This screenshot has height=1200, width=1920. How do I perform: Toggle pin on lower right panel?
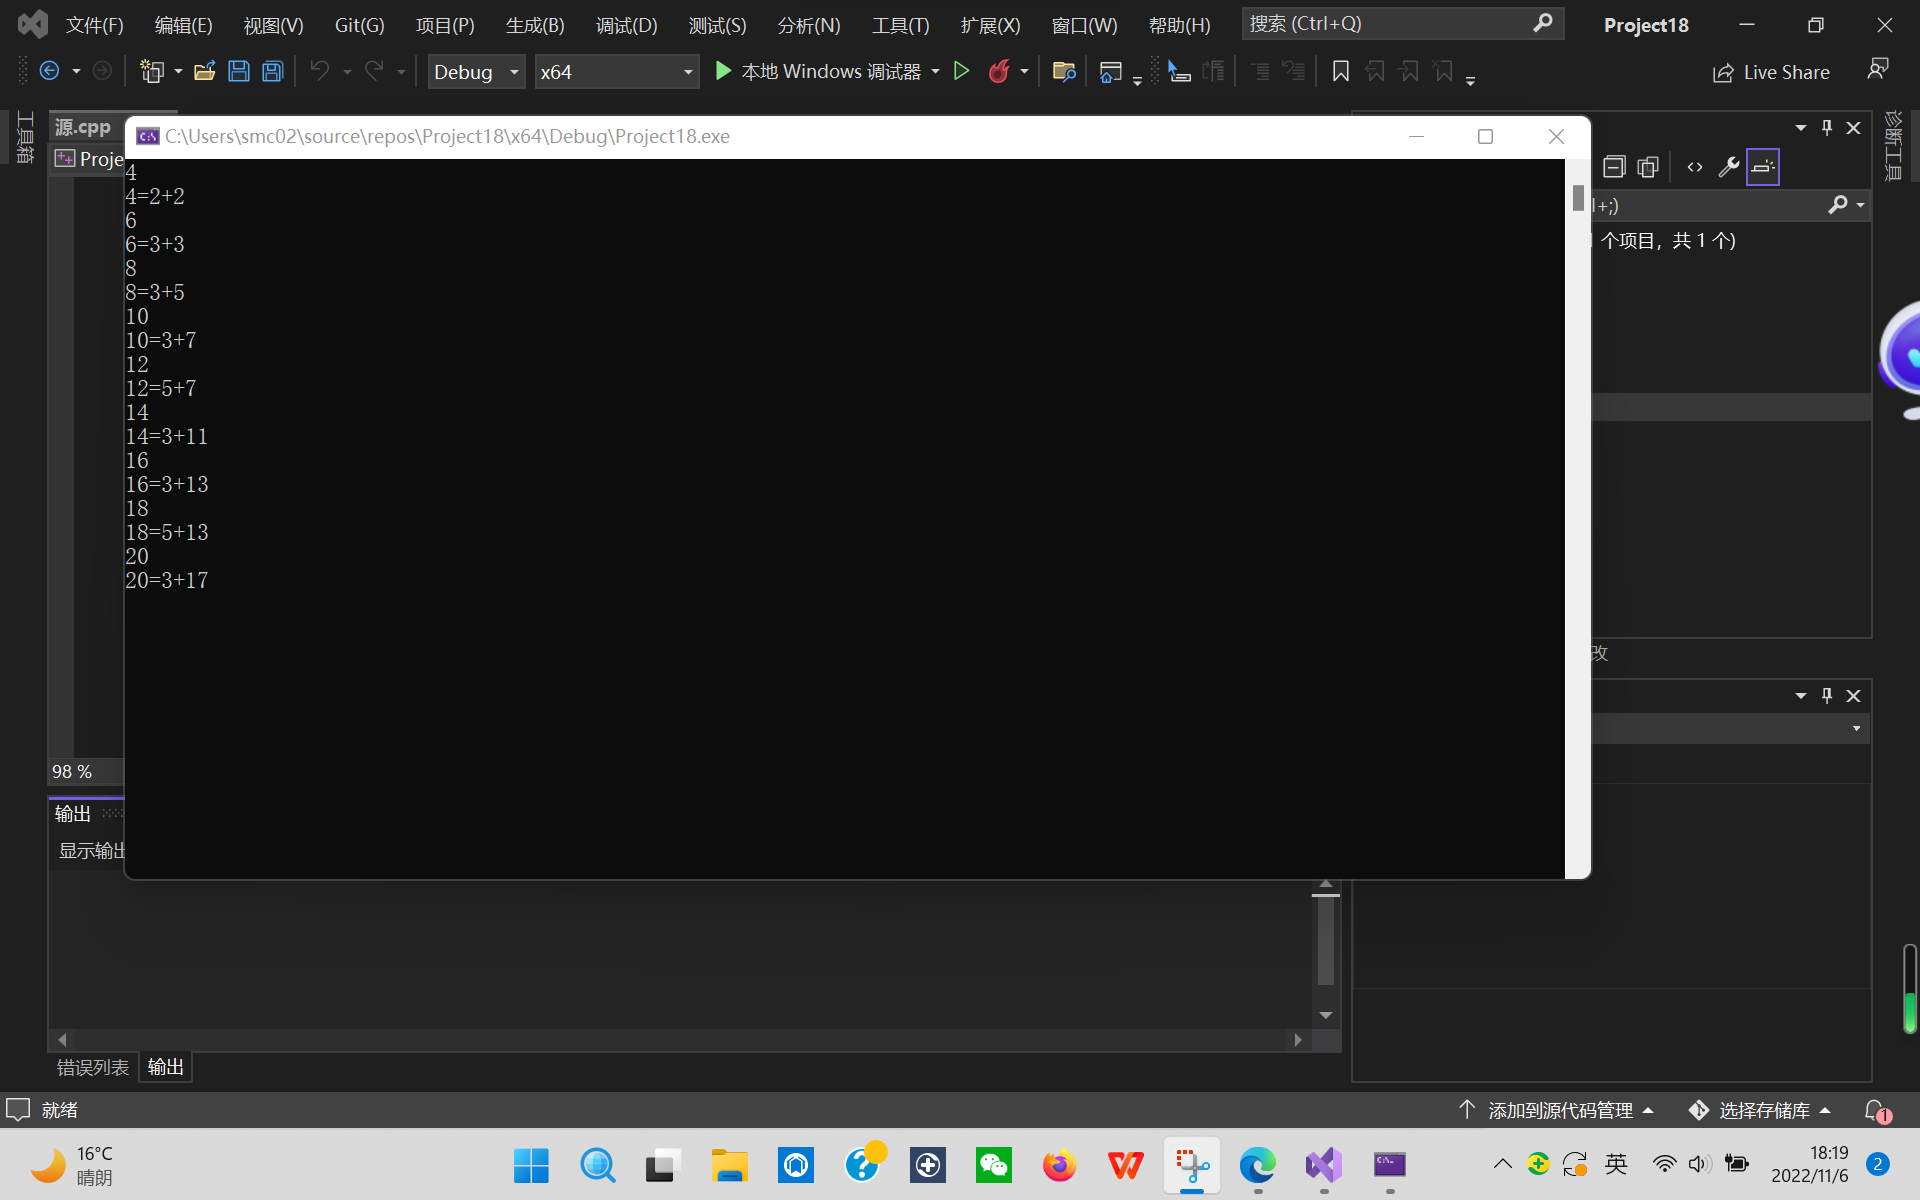[1827, 696]
